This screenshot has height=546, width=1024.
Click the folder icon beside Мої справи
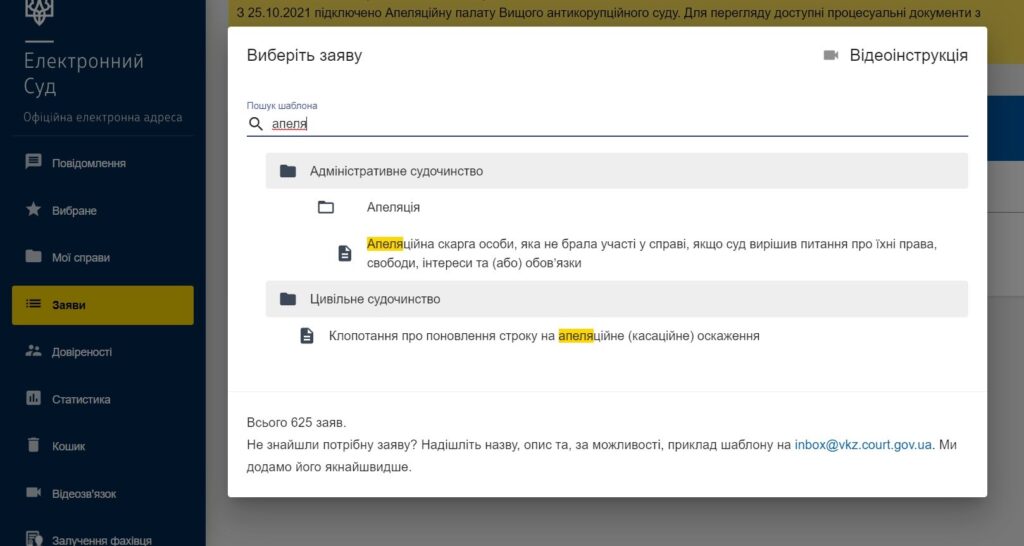(33, 256)
